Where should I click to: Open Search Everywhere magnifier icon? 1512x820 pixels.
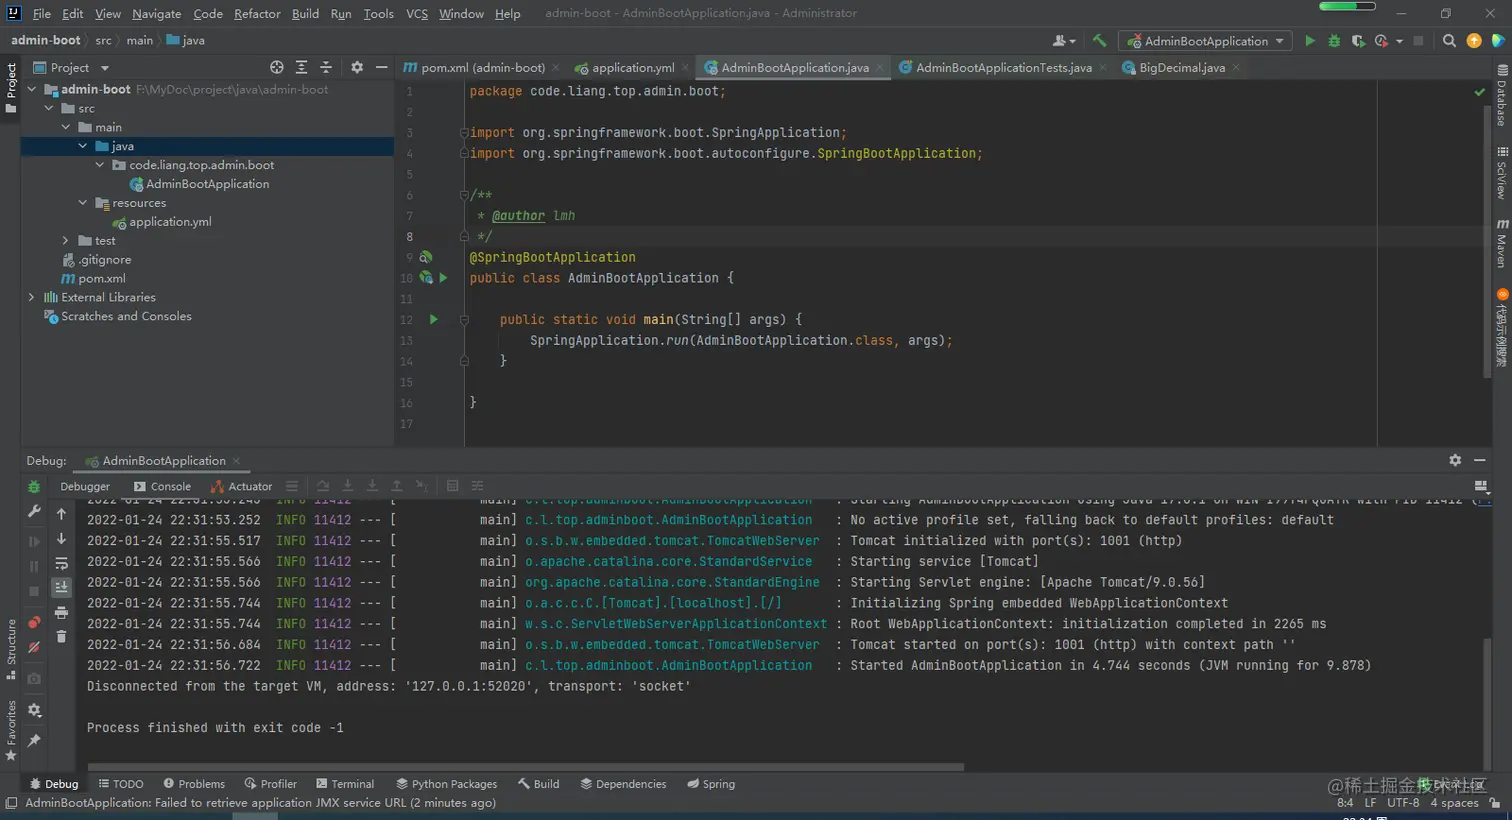[x=1449, y=41]
